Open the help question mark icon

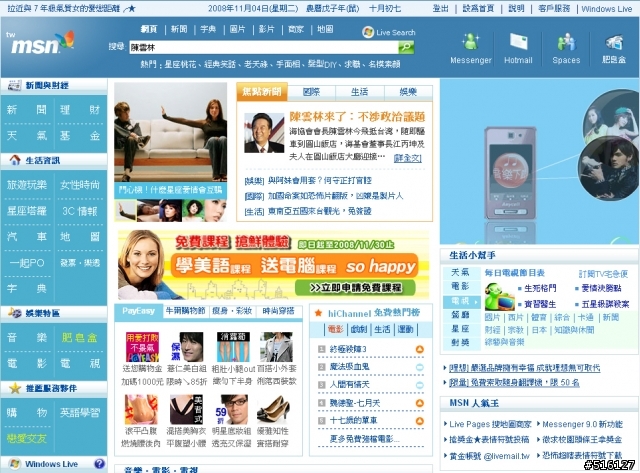(99, 464)
